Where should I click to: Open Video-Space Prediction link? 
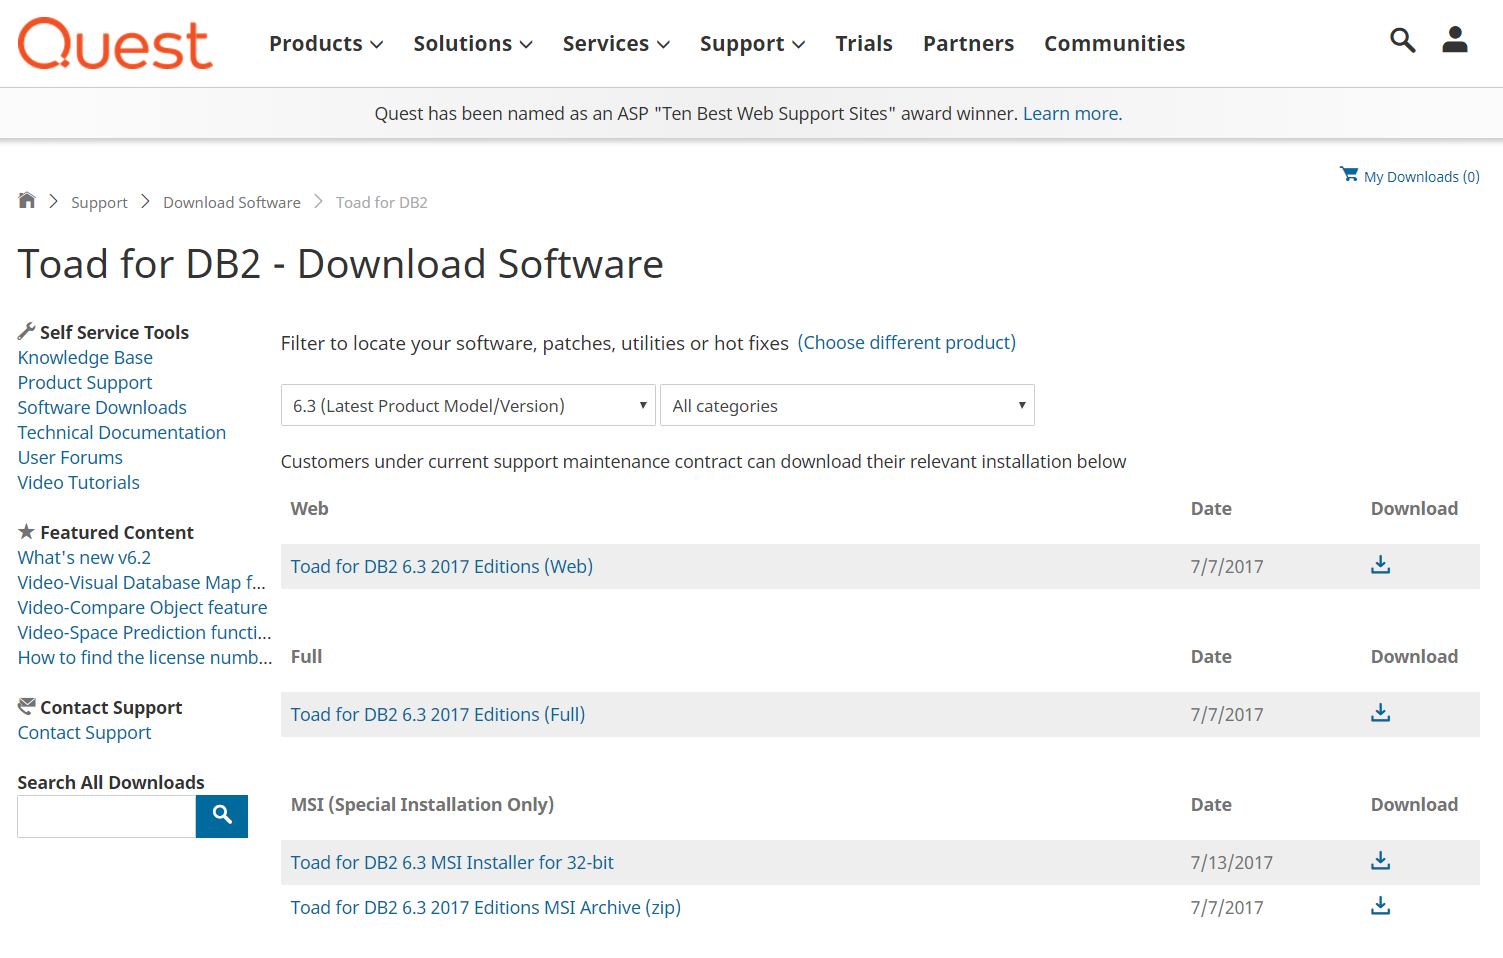(x=144, y=633)
